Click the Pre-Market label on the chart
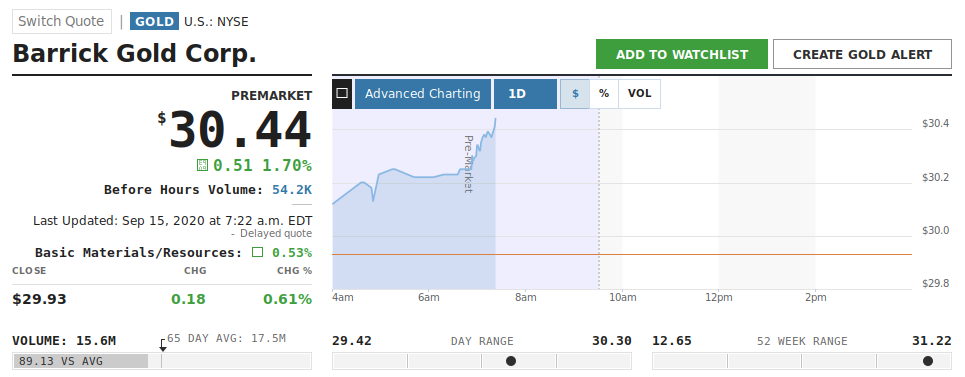Image resolution: width=965 pixels, height=377 pixels. click(468, 164)
